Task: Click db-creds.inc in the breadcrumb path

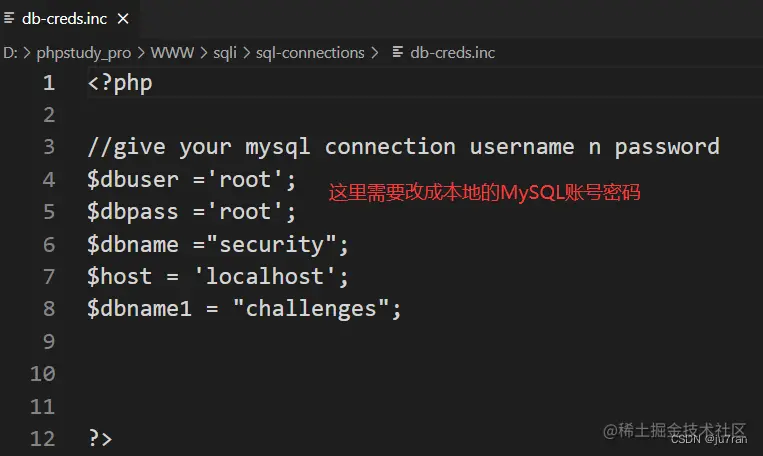Action: (453, 53)
